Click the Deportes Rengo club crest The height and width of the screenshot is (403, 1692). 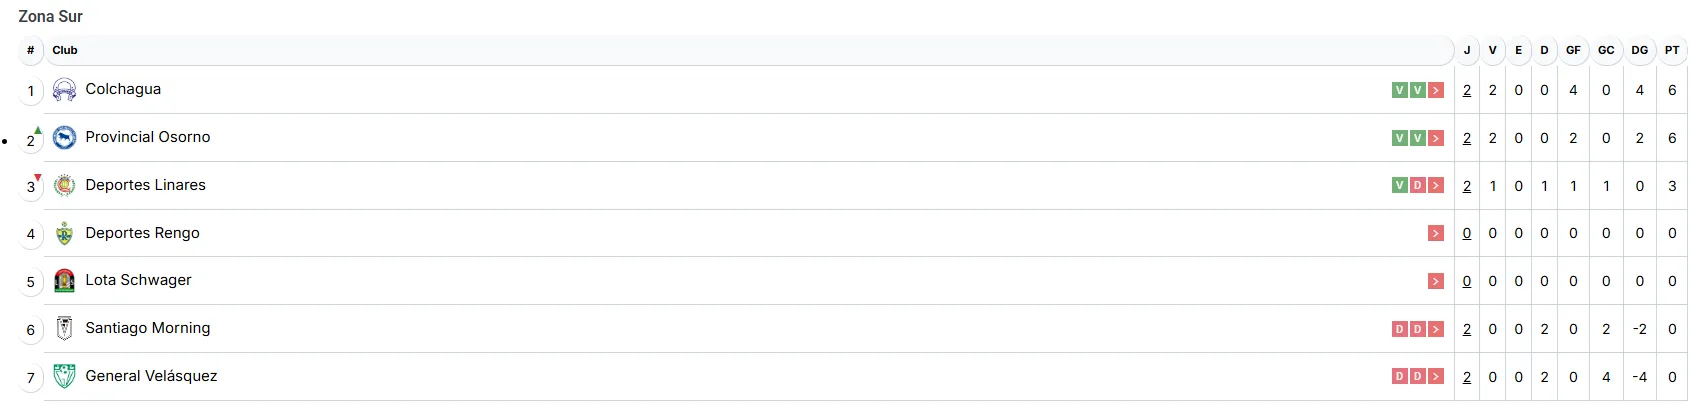64,233
